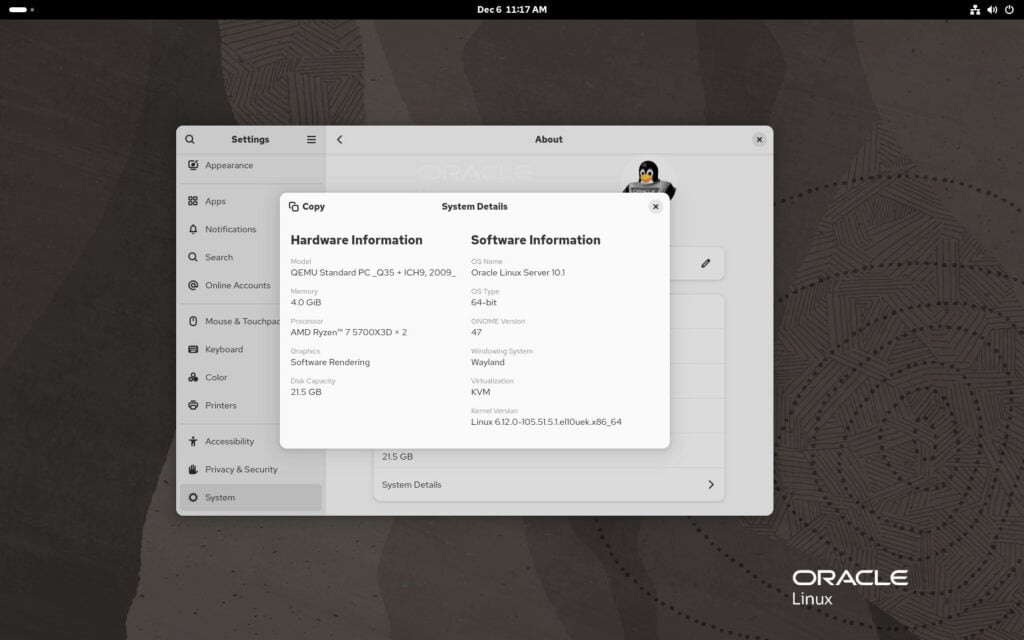Select the Color settings icon

(x=192, y=377)
